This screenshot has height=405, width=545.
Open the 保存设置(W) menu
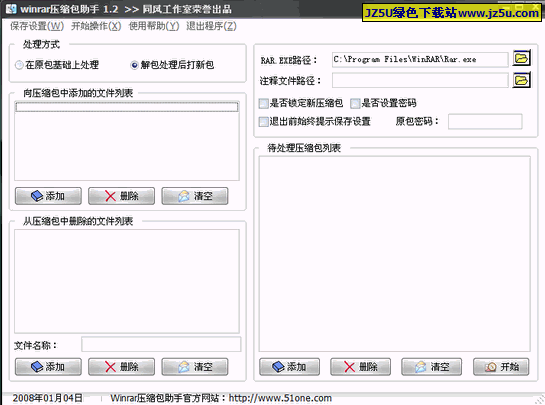(x=37, y=26)
